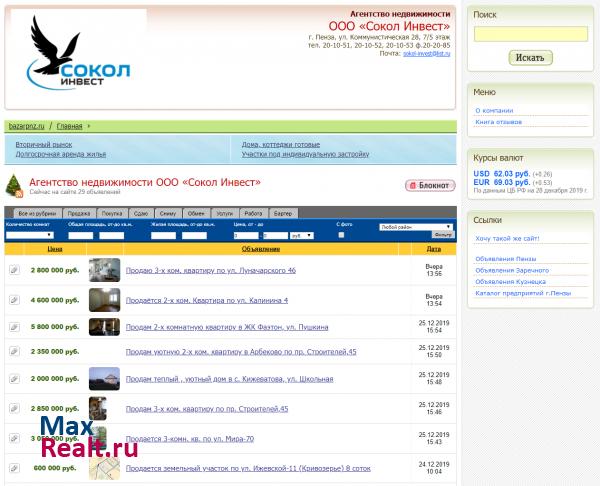Click the RSS Christmas tree icon
The image size is (600, 486).
[15, 186]
